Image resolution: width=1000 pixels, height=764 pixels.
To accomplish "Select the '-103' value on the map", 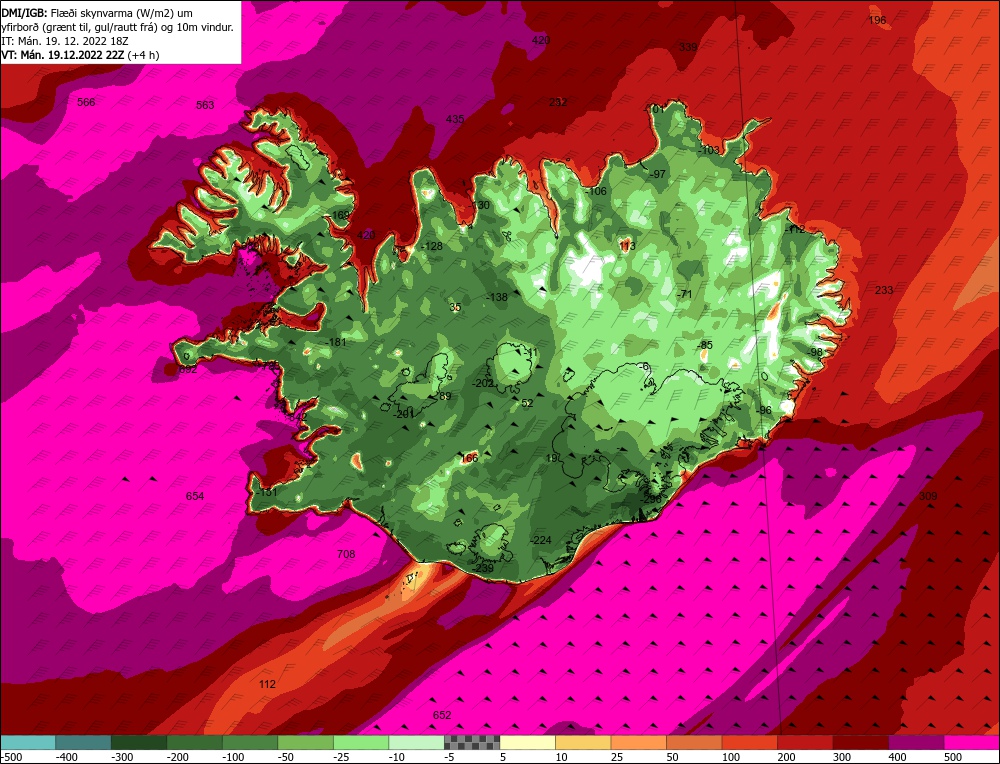I will click(709, 151).
